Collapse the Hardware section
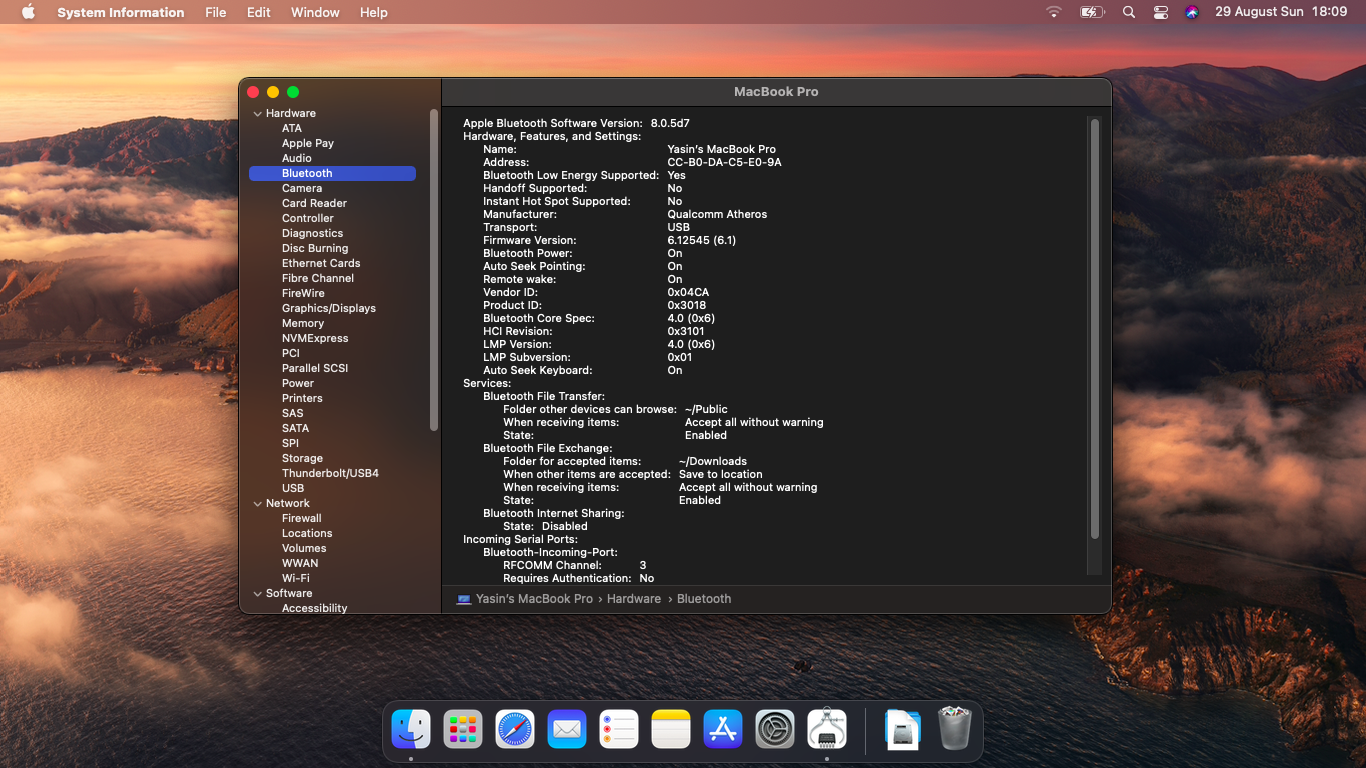This screenshot has height=768, width=1366. pyautogui.click(x=257, y=114)
